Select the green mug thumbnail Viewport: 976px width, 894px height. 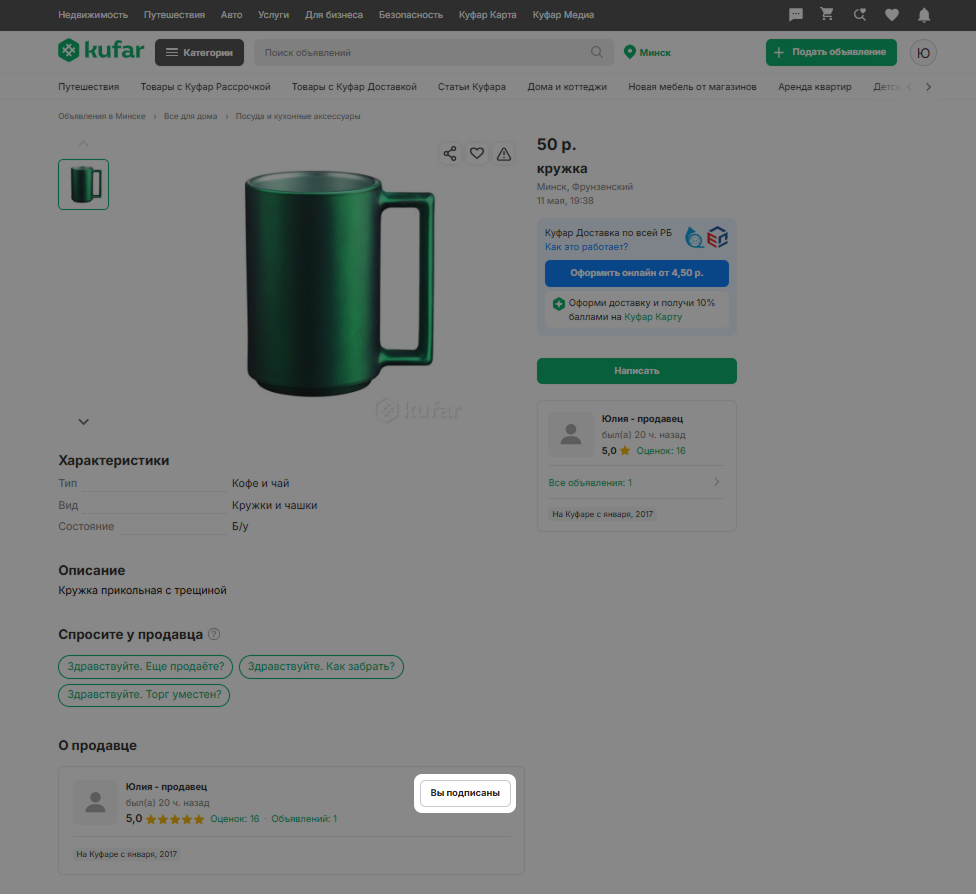[83, 184]
